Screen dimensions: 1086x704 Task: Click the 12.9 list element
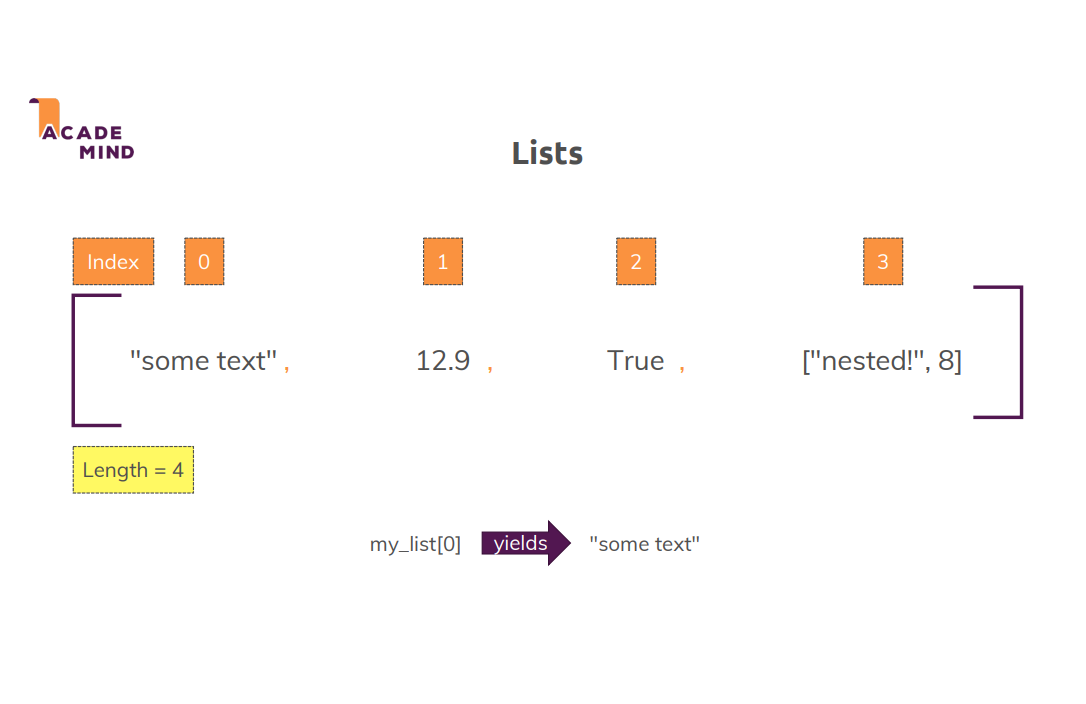[x=443, y=360]
